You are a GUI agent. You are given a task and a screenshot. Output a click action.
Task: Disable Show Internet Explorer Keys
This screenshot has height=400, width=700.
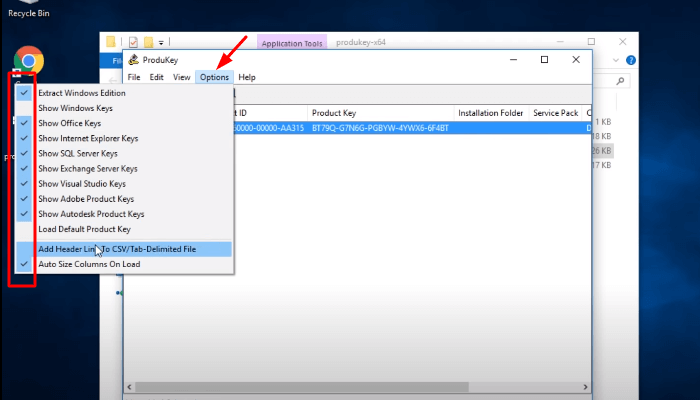pyautogui.click(x=88, y=138)
